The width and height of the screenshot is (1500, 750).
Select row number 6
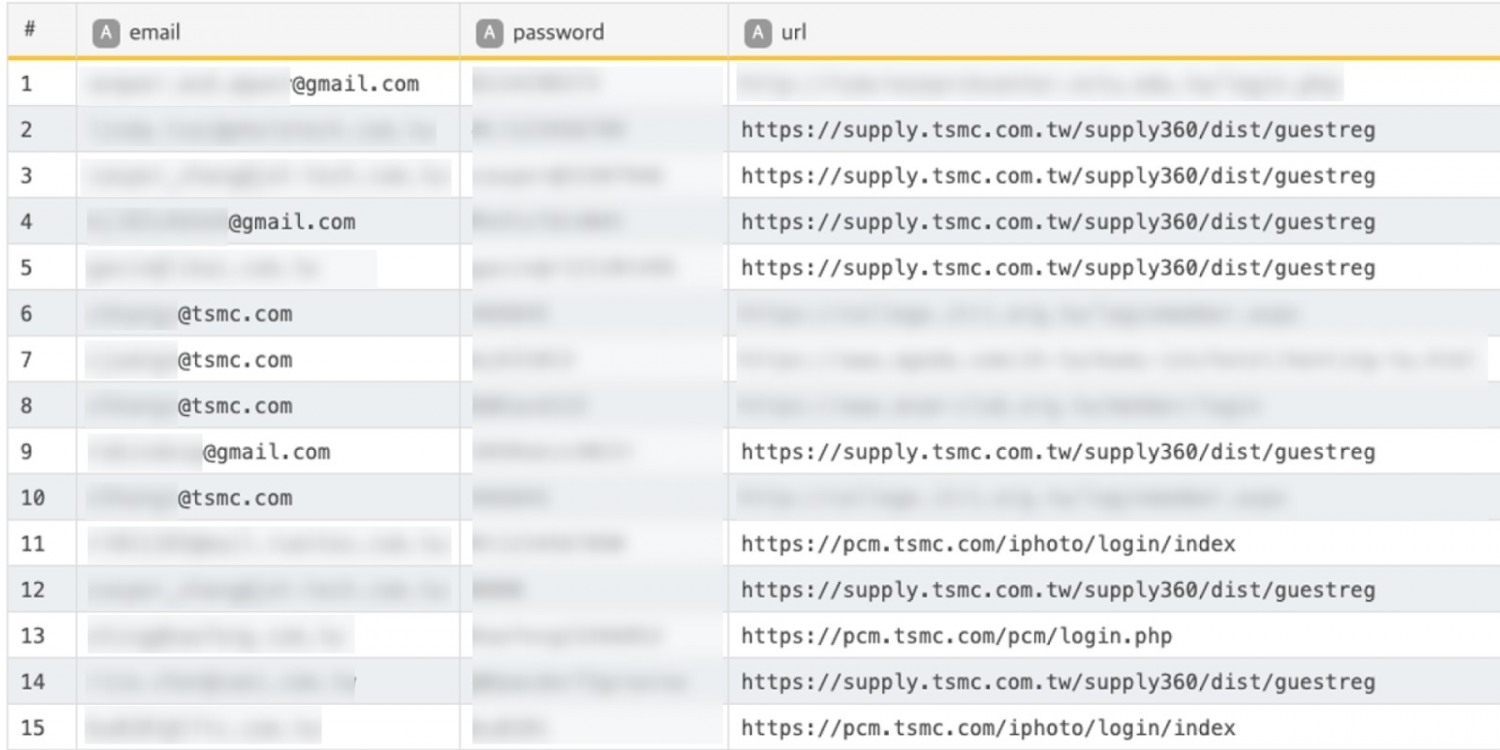point(27,314)
